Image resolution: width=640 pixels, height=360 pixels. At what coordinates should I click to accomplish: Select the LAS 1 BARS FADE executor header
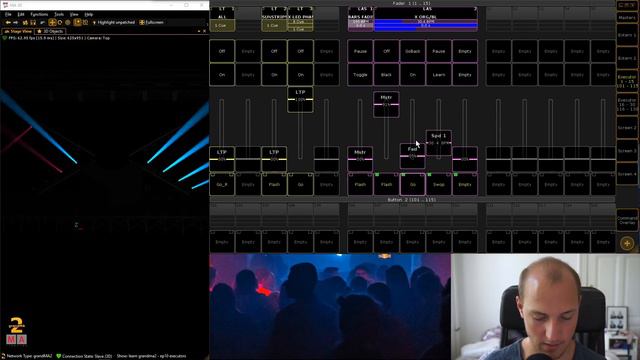(x=360, y=19)
